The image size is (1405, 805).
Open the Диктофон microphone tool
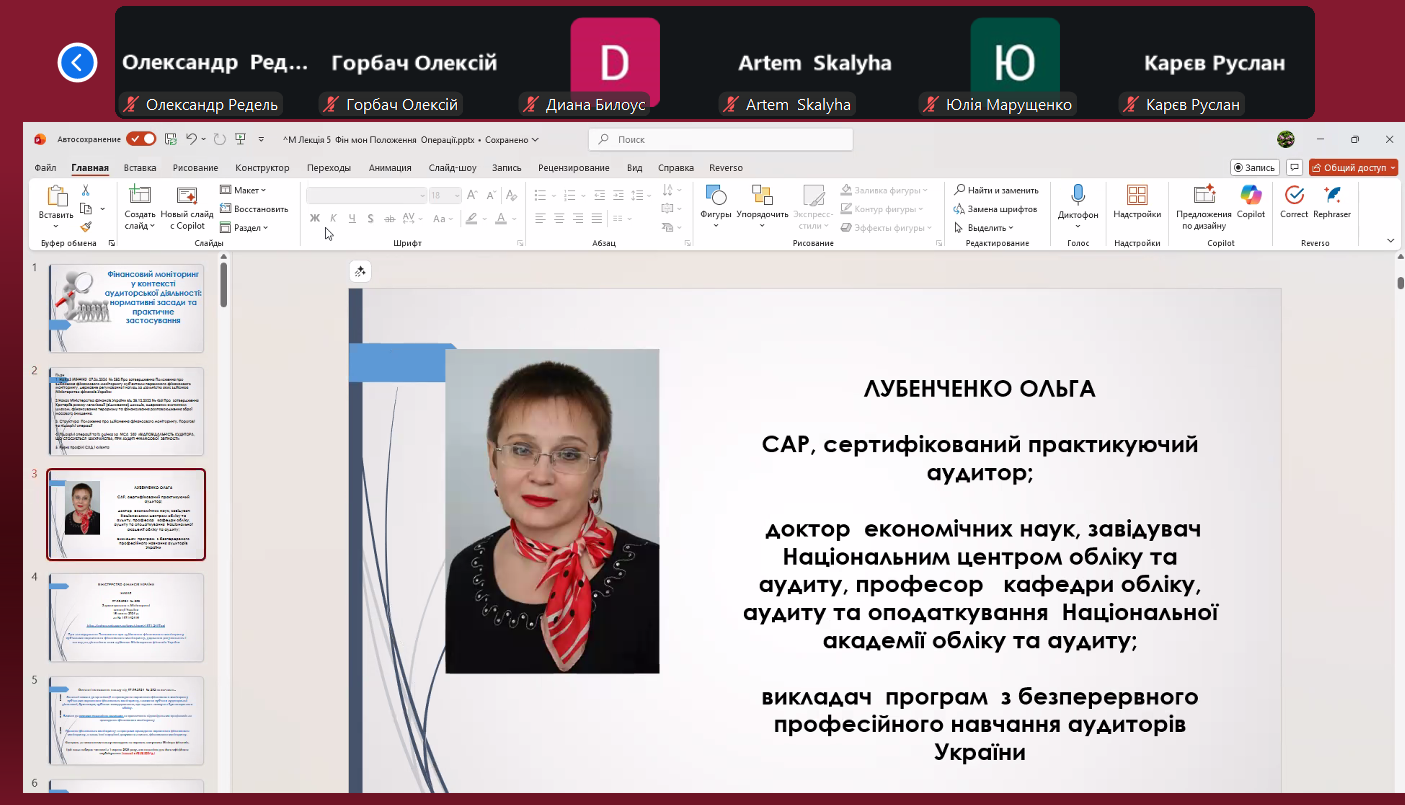(1078, 197)
